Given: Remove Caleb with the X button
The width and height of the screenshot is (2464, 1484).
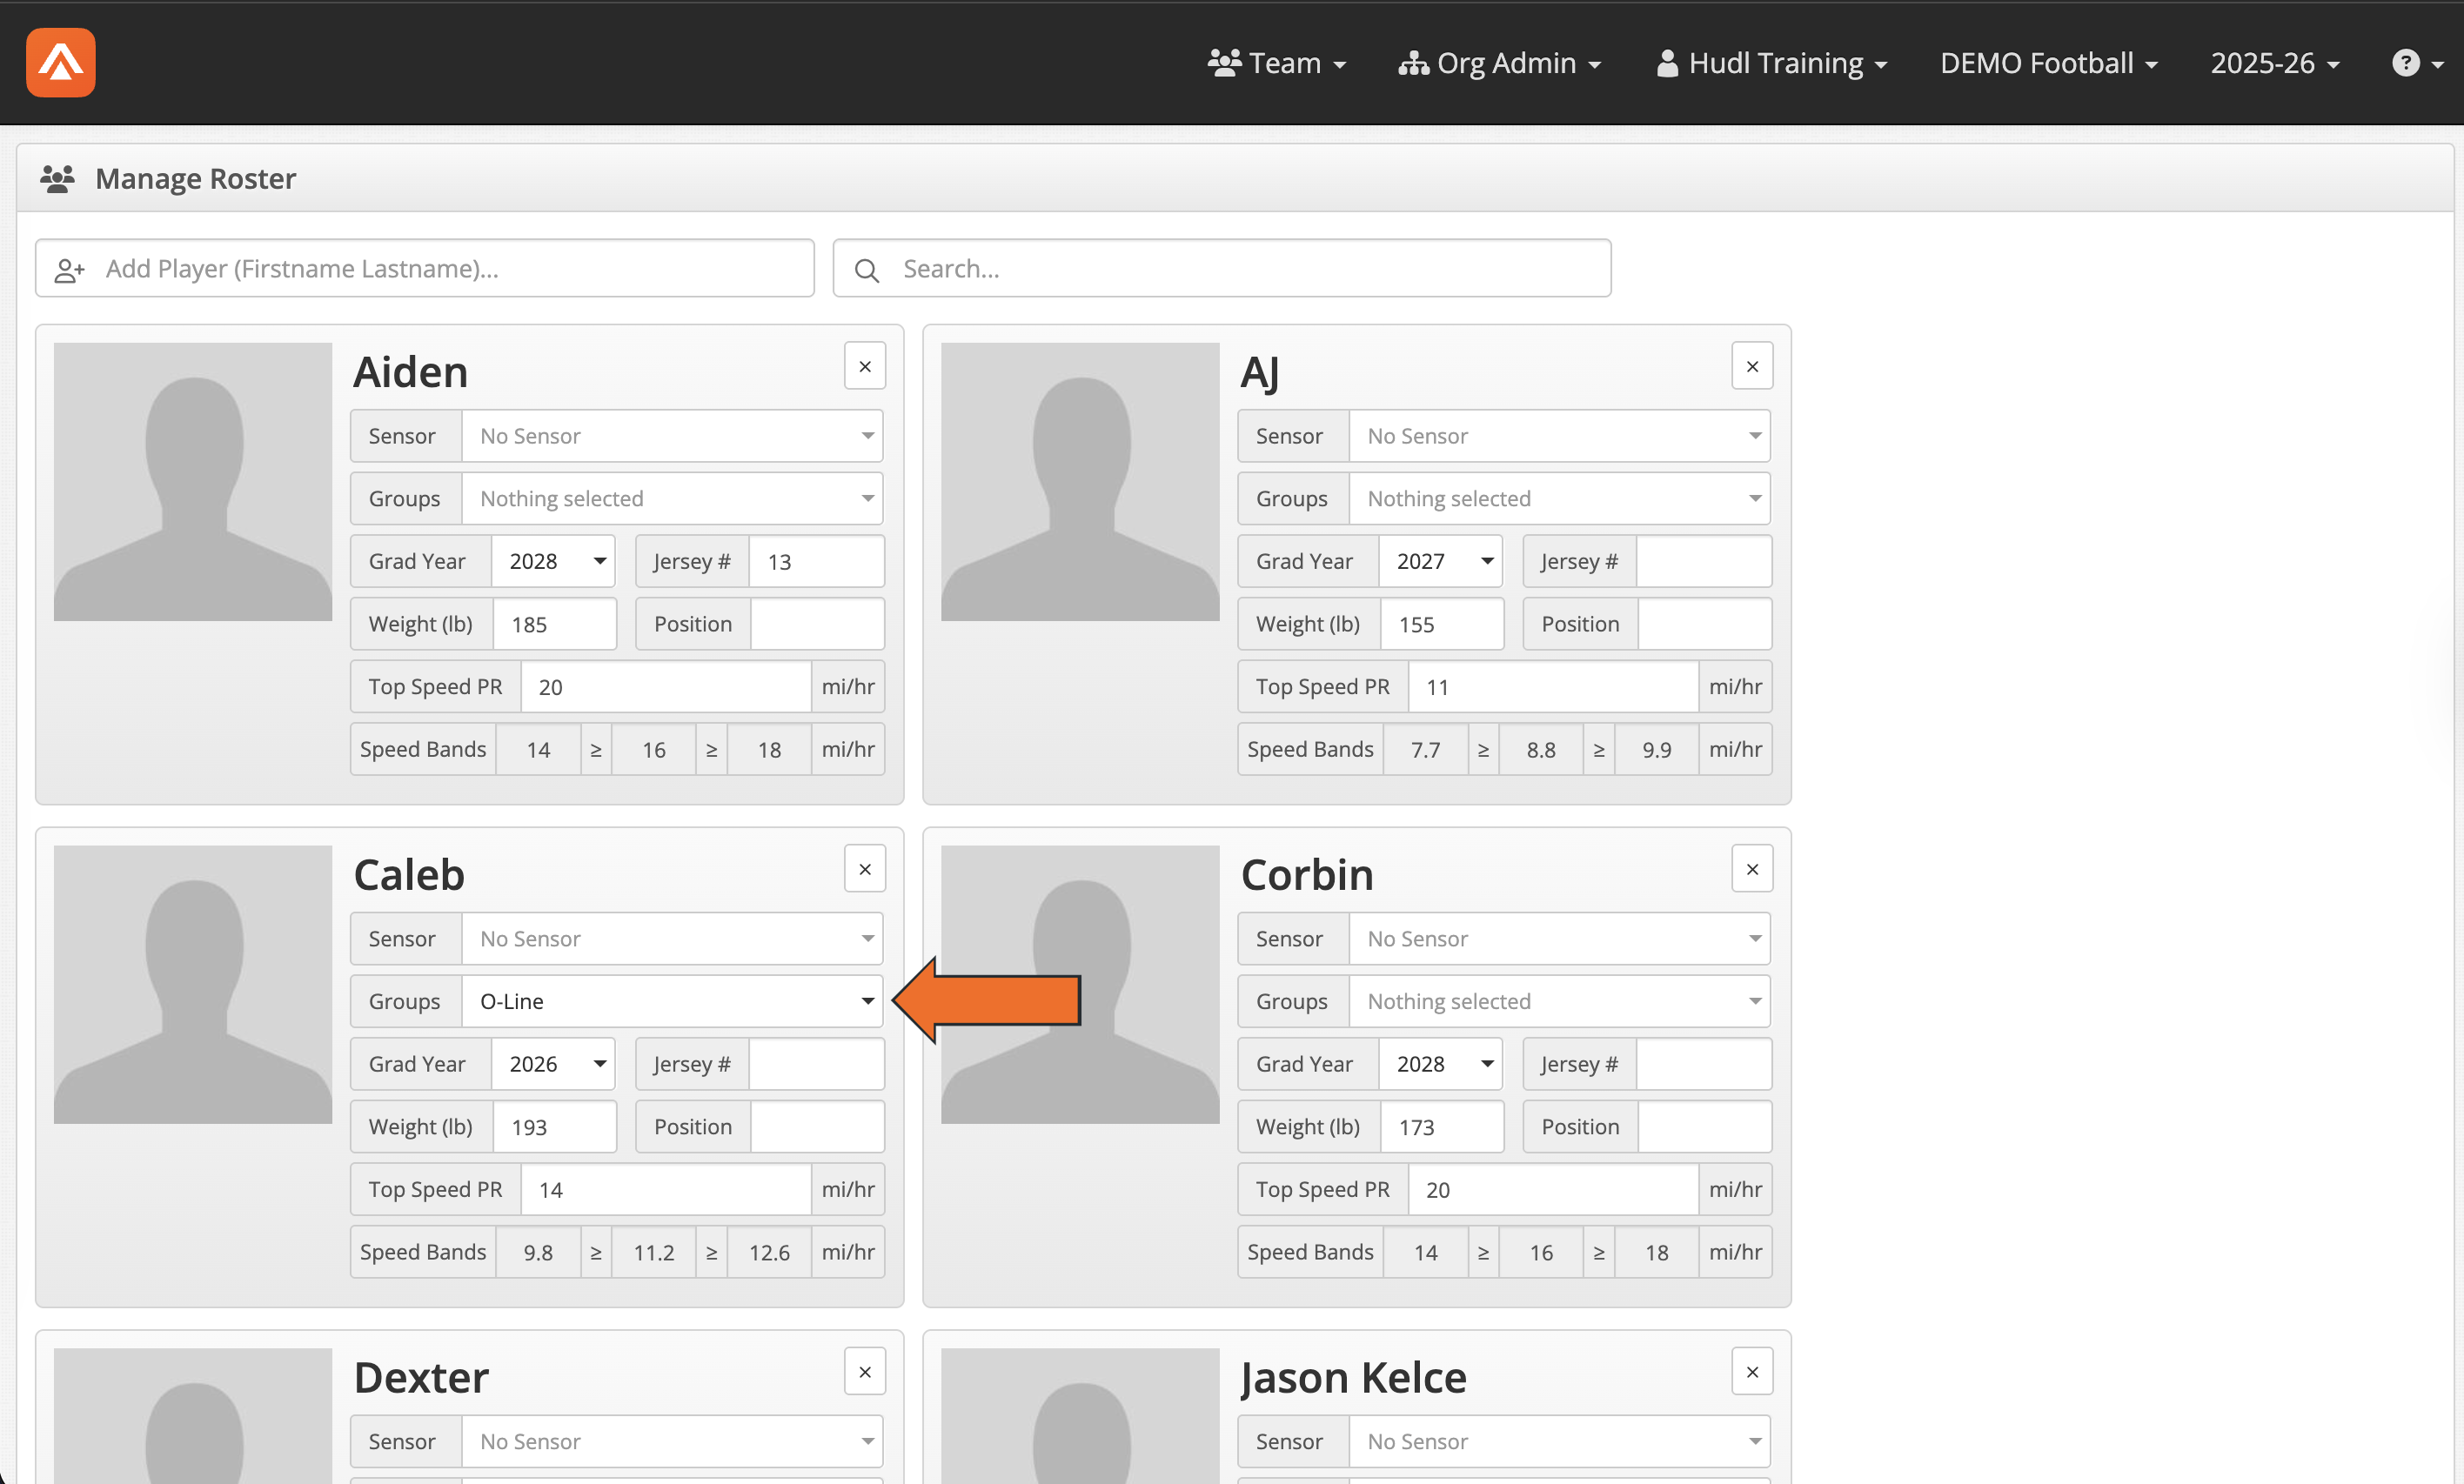Looking at the screenshot, I should [x=865, y=869].
